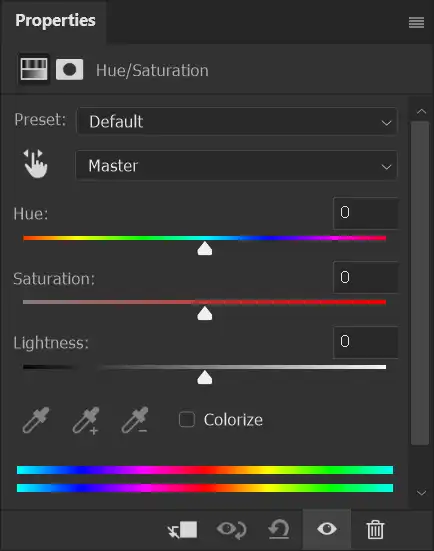Click the Lightness label

click(x=51, y=343)
